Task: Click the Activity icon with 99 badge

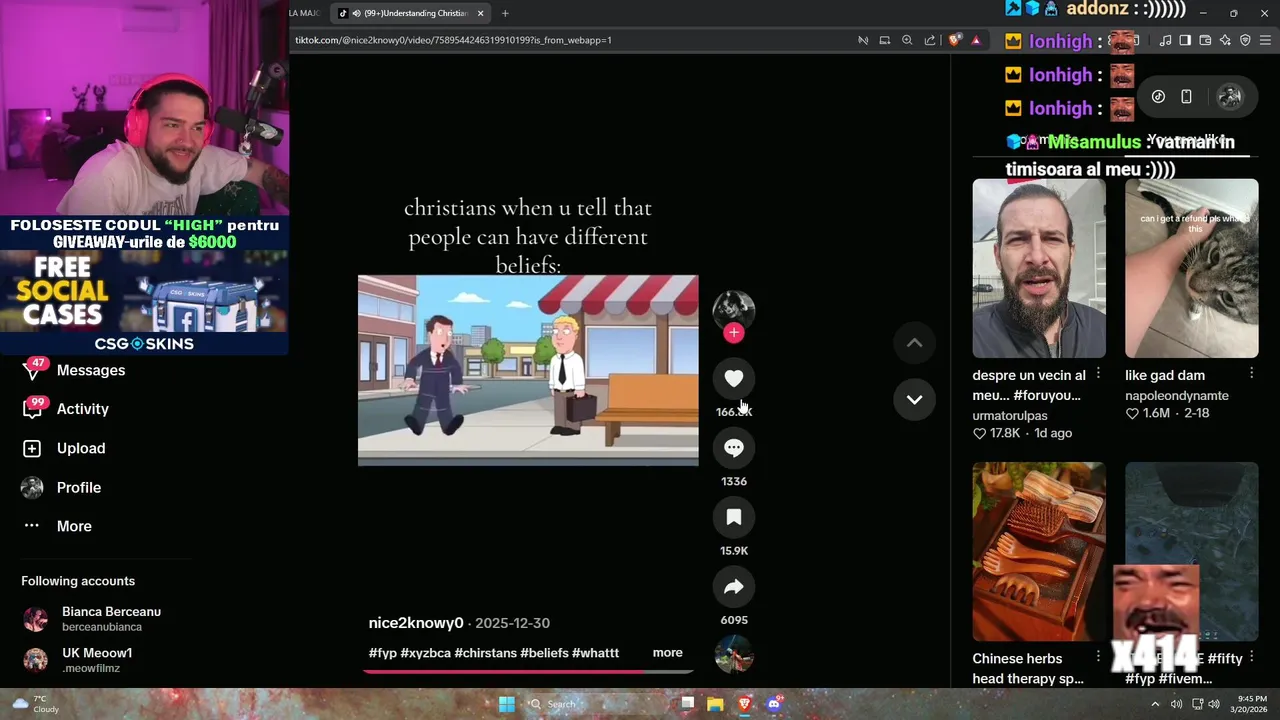Action: click(x=33, y=408)
